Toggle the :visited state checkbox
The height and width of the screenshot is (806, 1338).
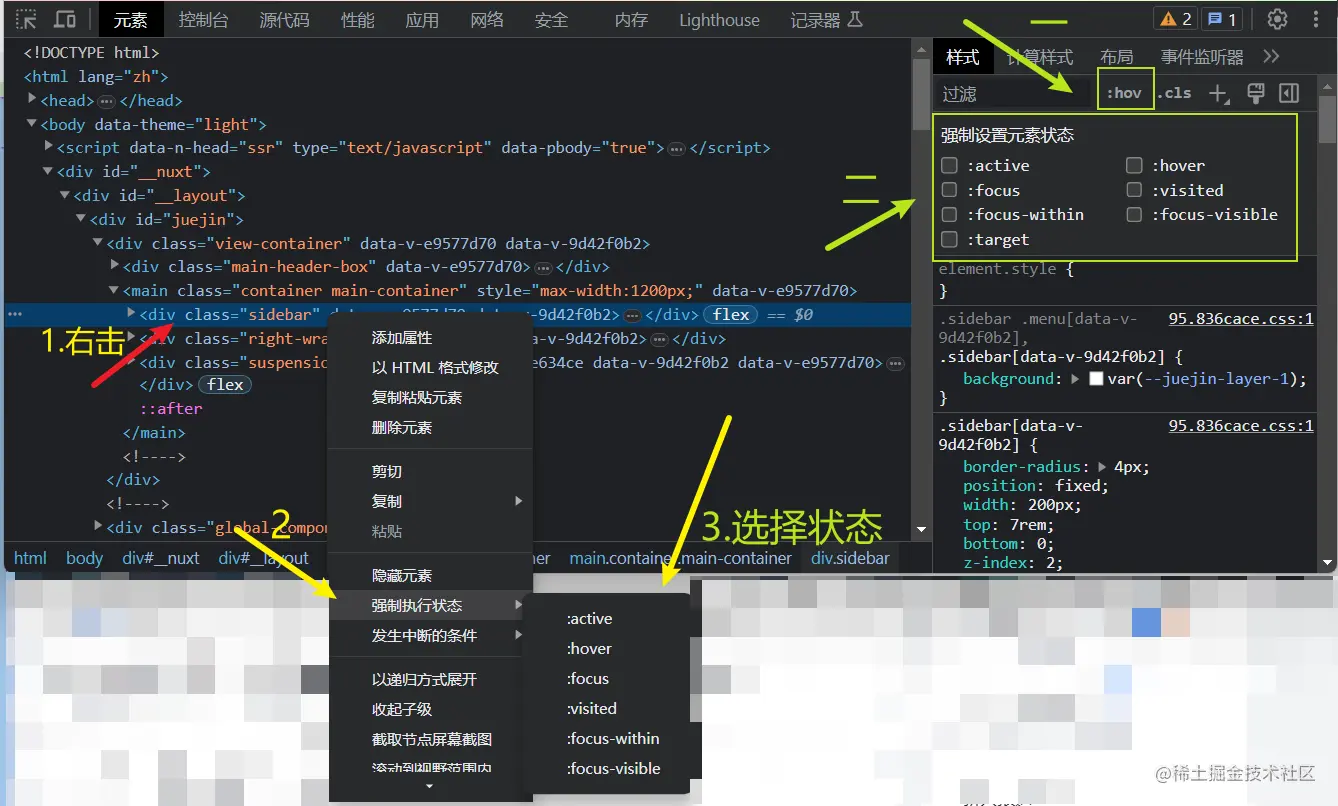1134,190
